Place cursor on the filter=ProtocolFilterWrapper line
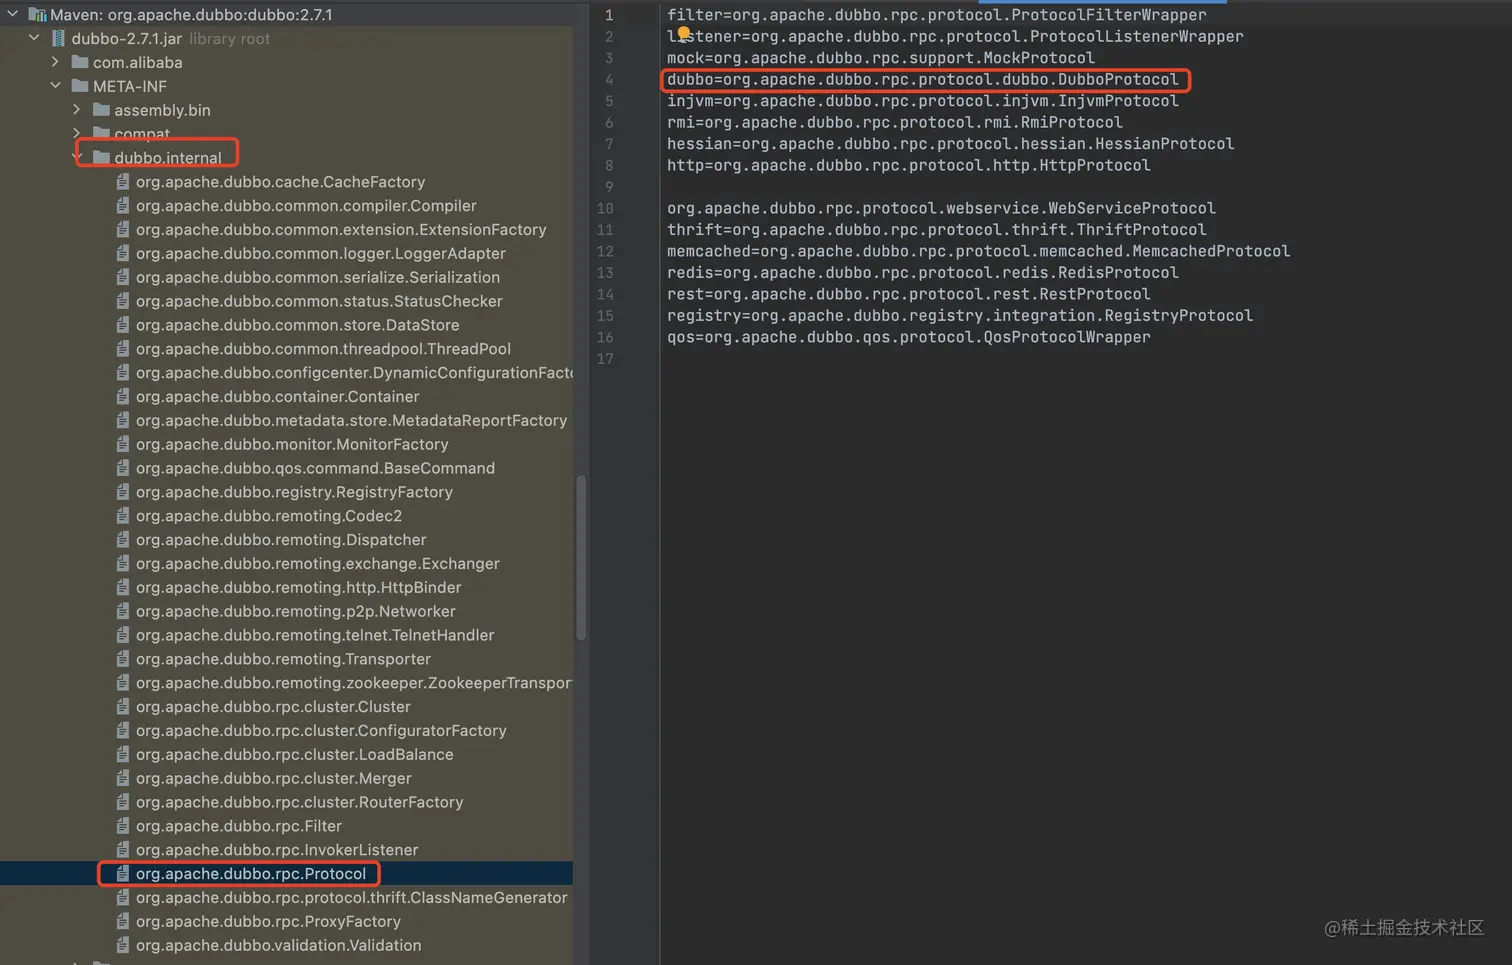Image resolution: width=1512 pixels, height=965 pixels. coord(936,15)
